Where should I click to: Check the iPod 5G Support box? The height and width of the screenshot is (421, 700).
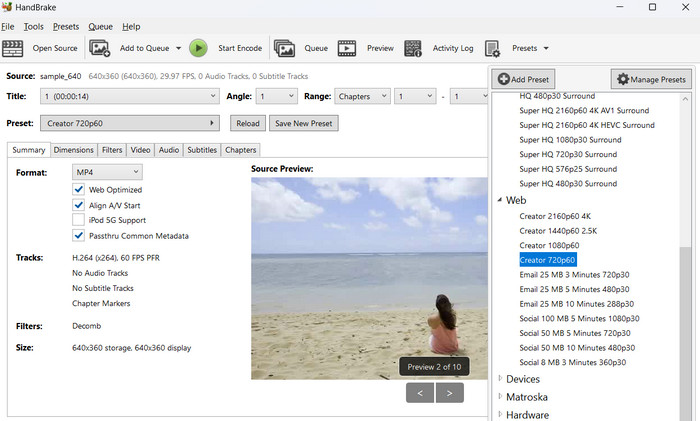79,220
